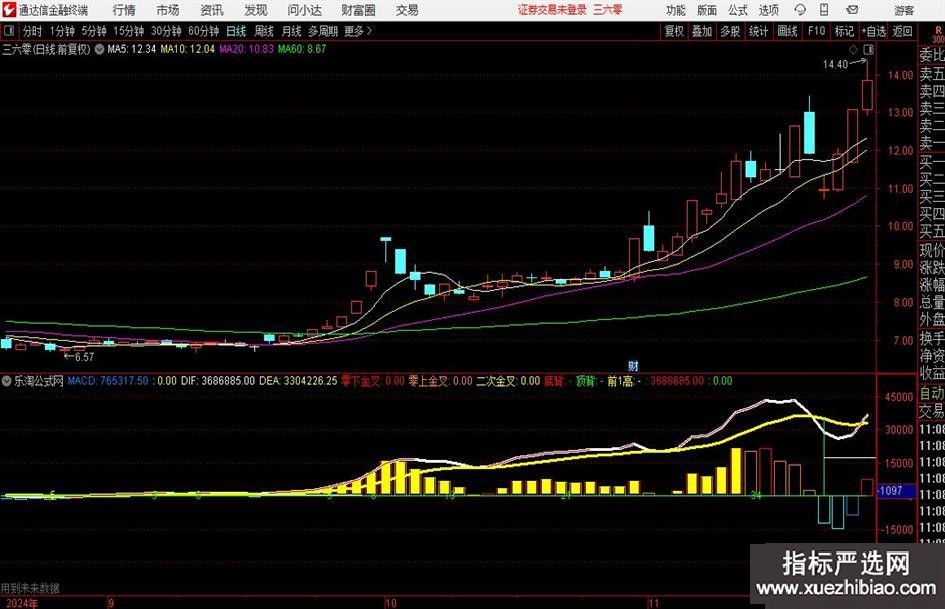Click the MA5: 12.34 value label

click(131, 49)
